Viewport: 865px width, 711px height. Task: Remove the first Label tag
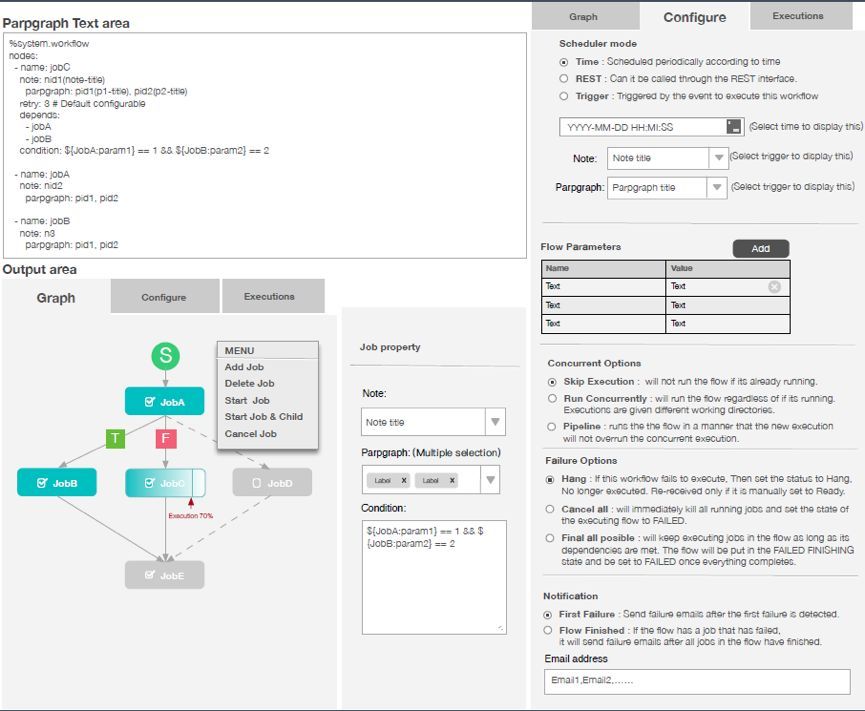click(x=404, y=480)
